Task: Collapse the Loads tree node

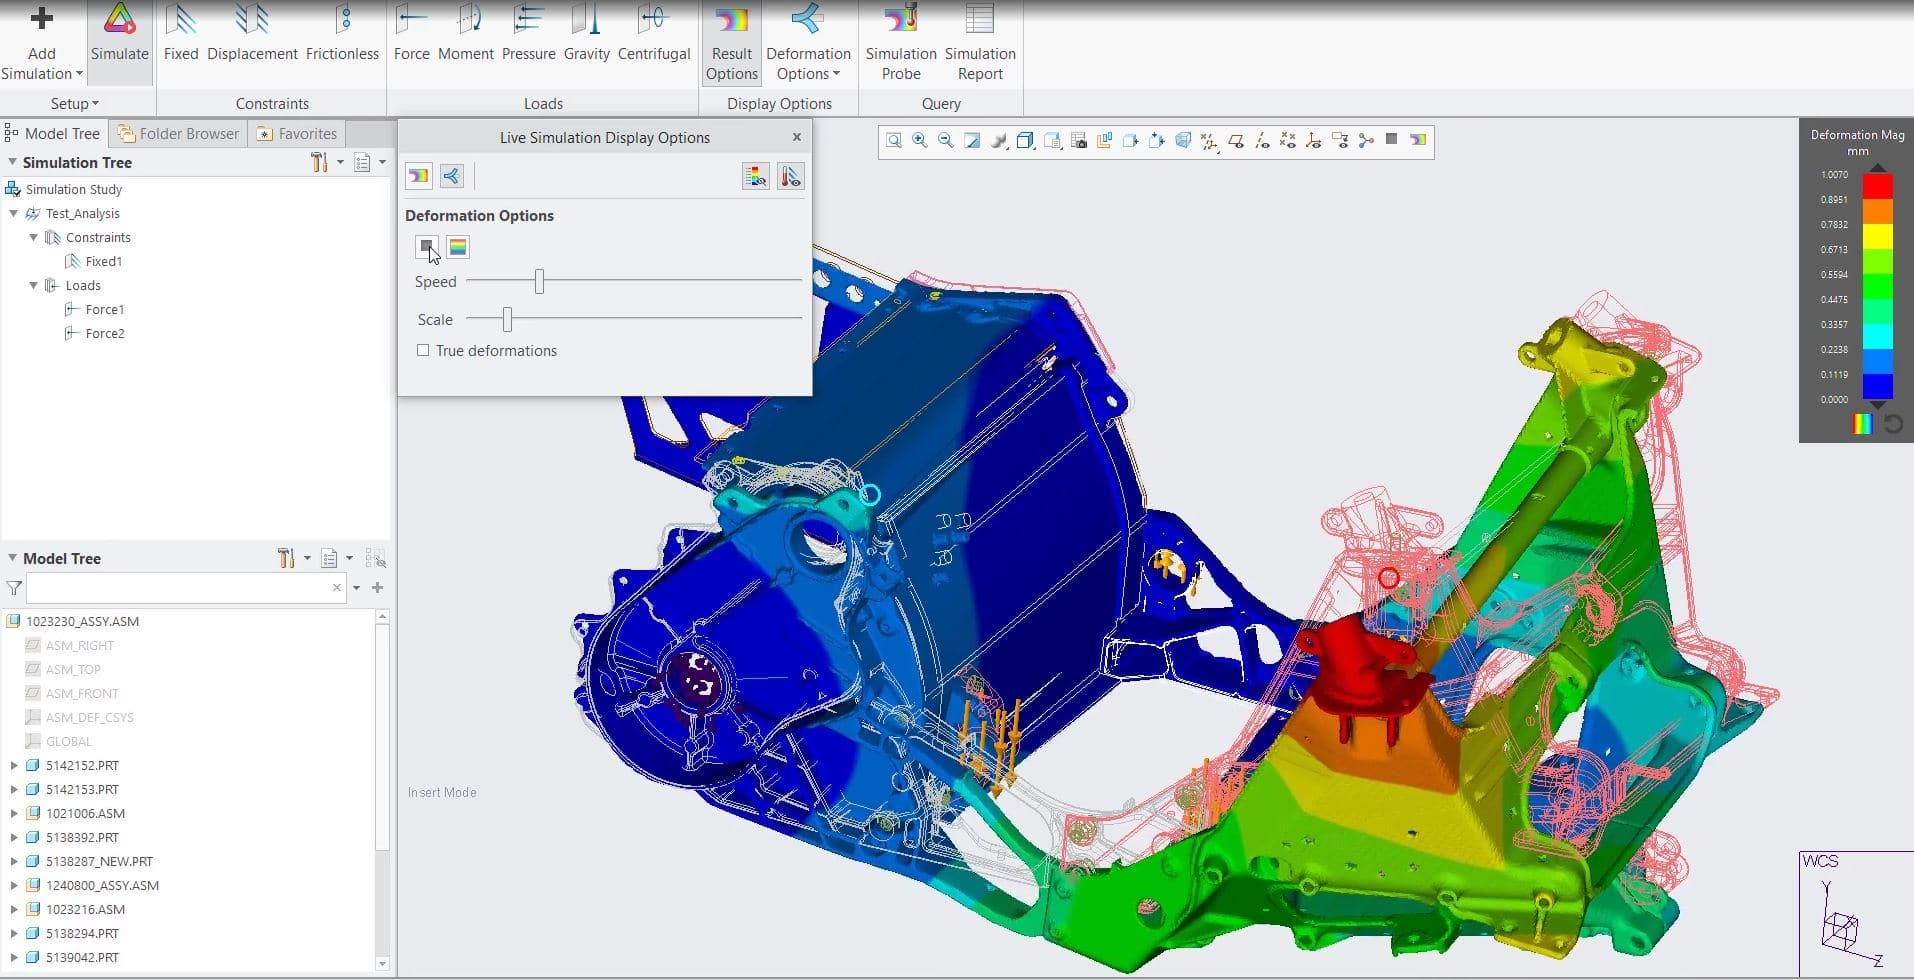Action: (x=34, y=286)
